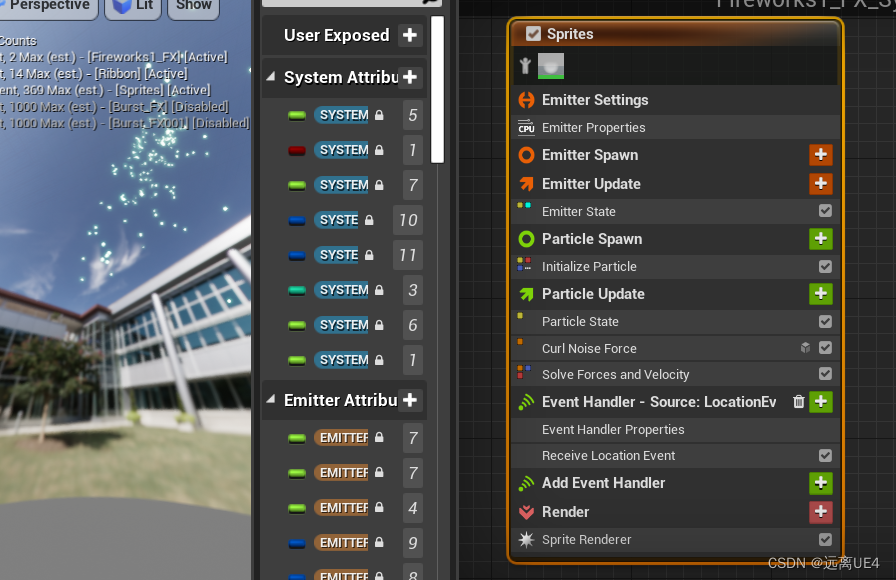
Task: Select the SYSTEM attribute with count 11
Action: click(x=338, y=255)
